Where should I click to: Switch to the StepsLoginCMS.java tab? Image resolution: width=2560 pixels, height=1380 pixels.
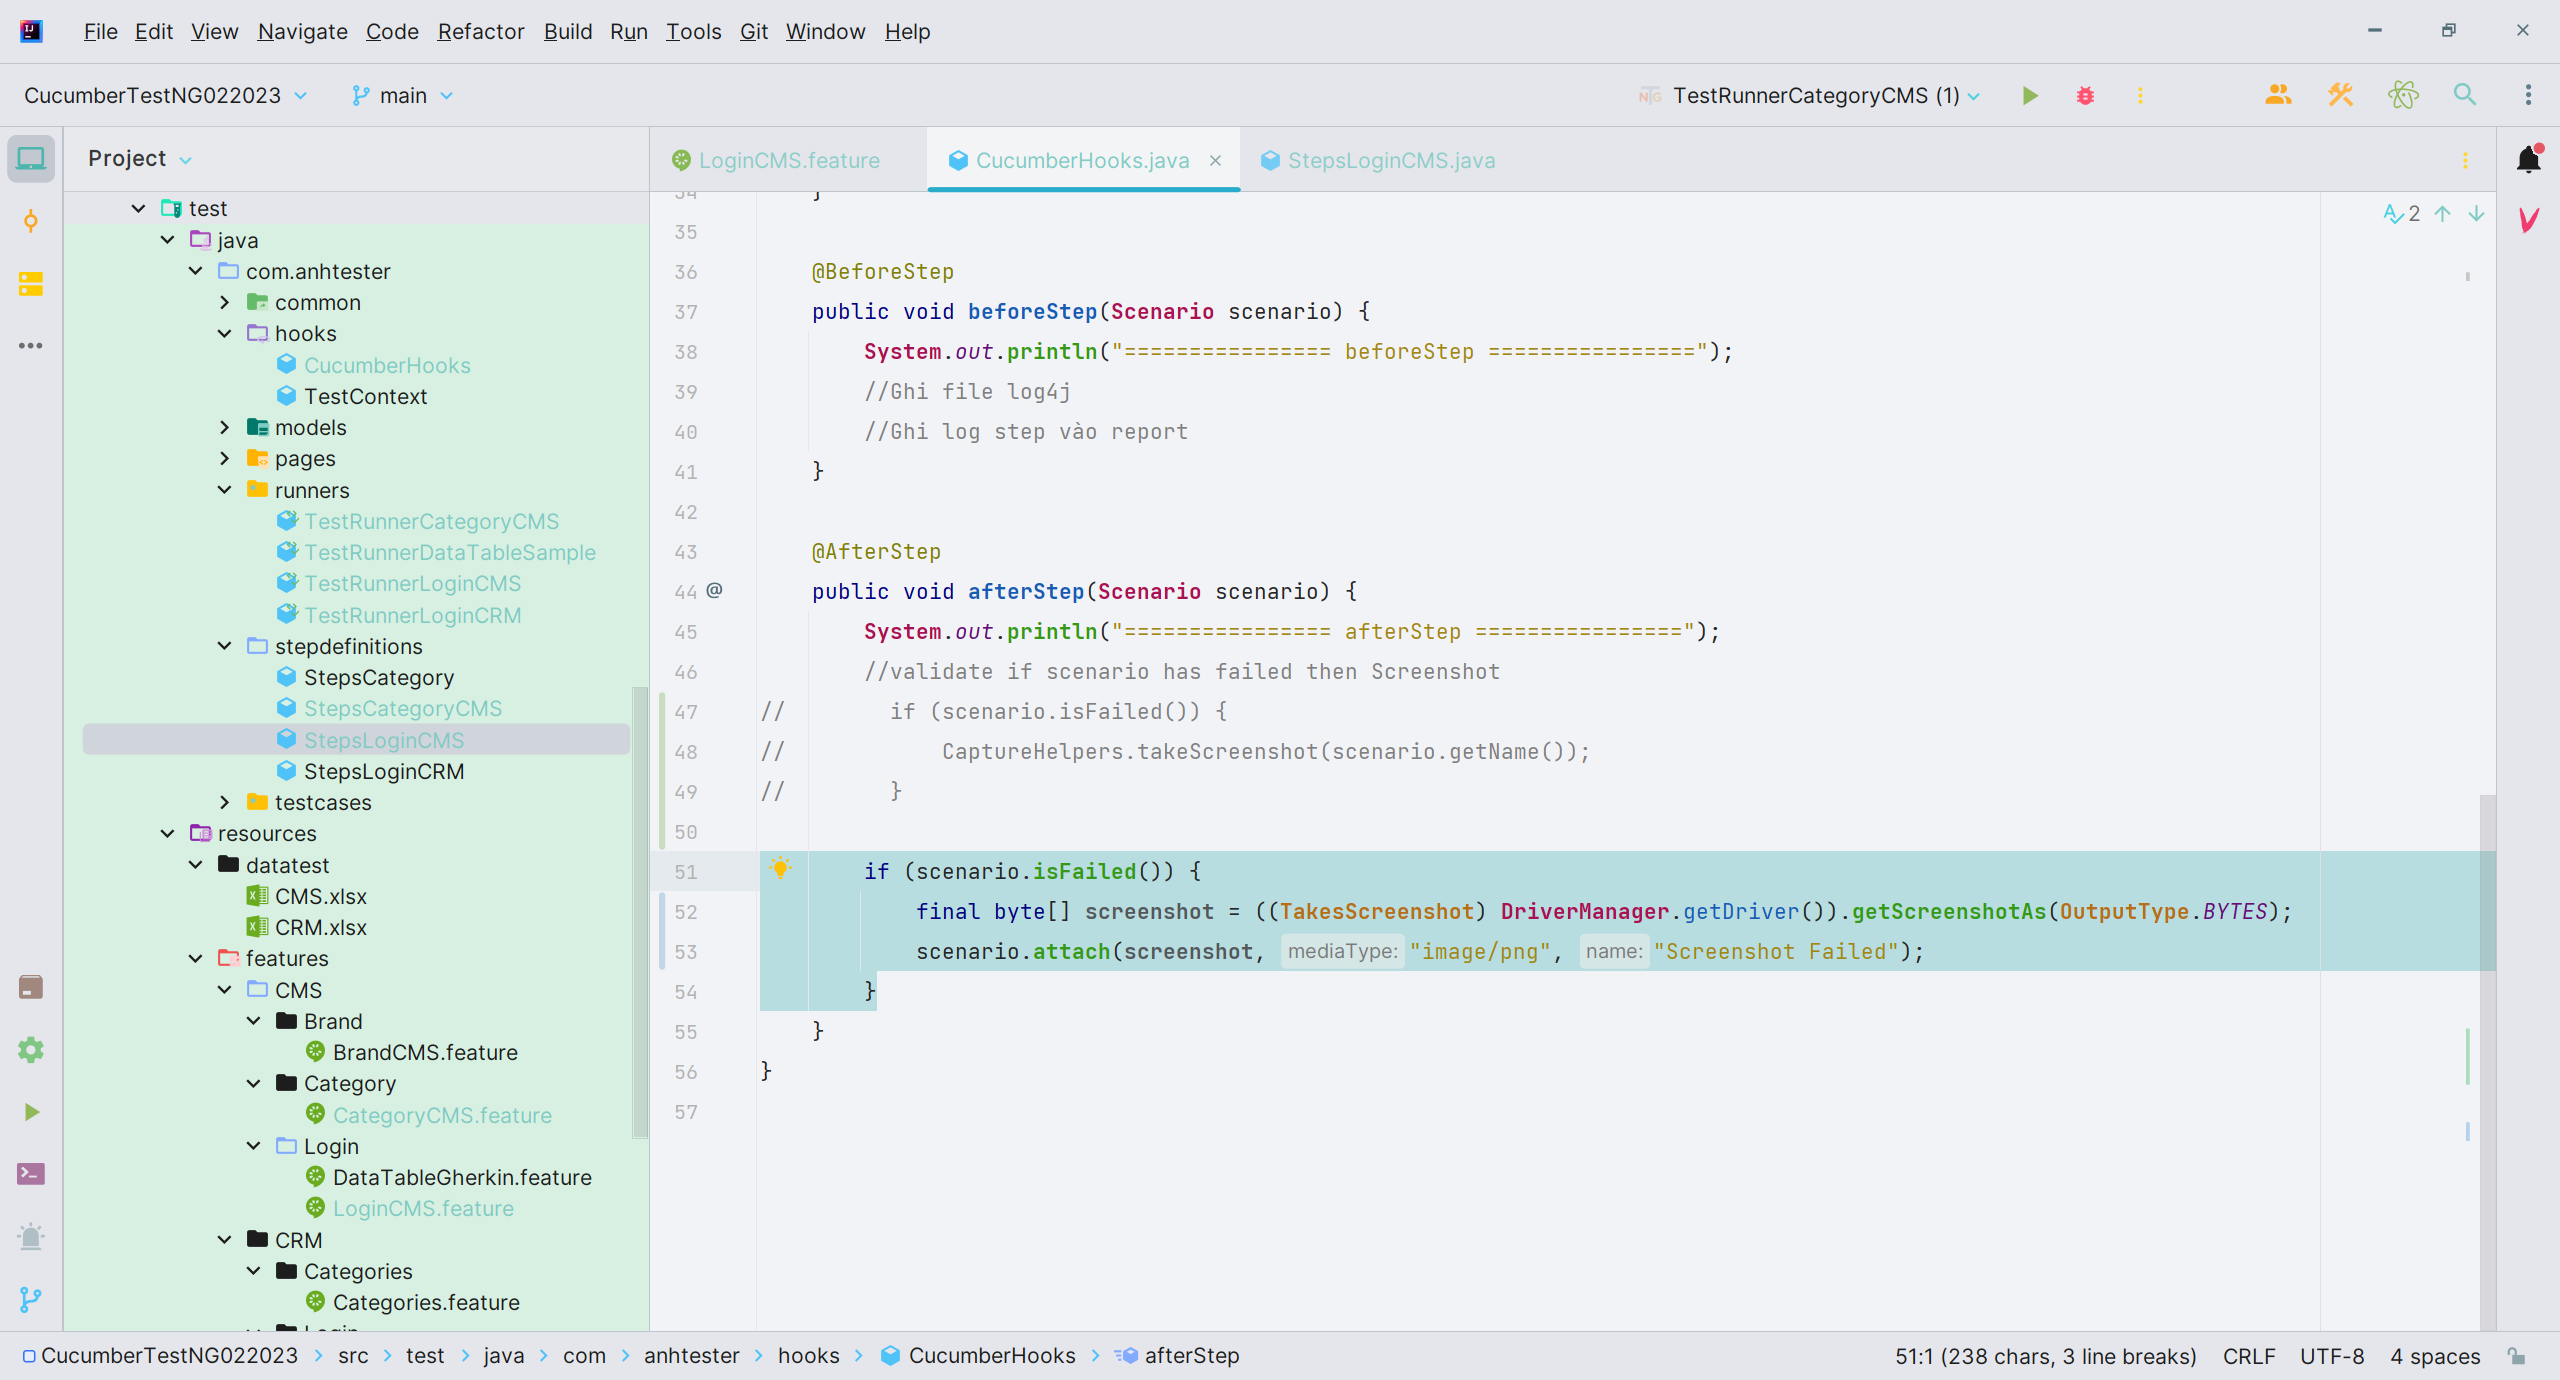[1379, 160]
